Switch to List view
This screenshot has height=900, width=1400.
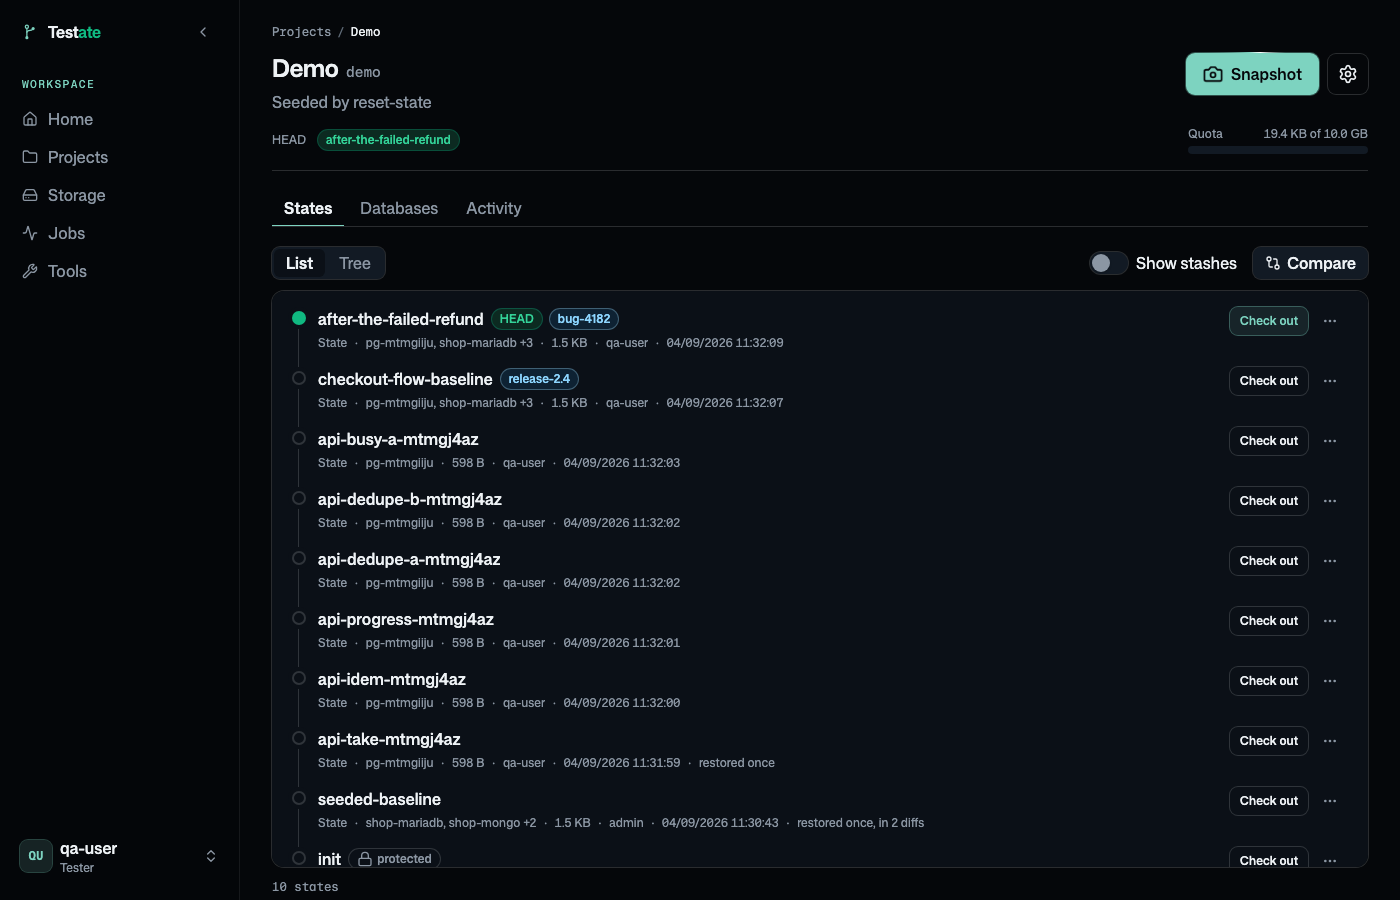pyautogui.click(x=299, y=263)
